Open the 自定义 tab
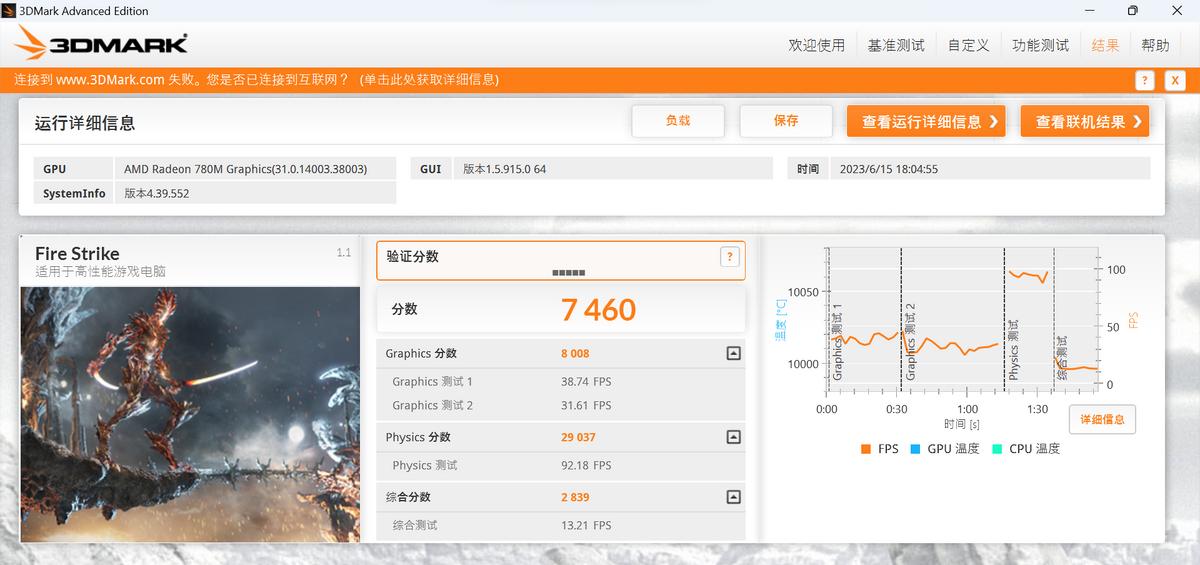The width and height of the screenshot is (1200, 565). coord(968,45)
